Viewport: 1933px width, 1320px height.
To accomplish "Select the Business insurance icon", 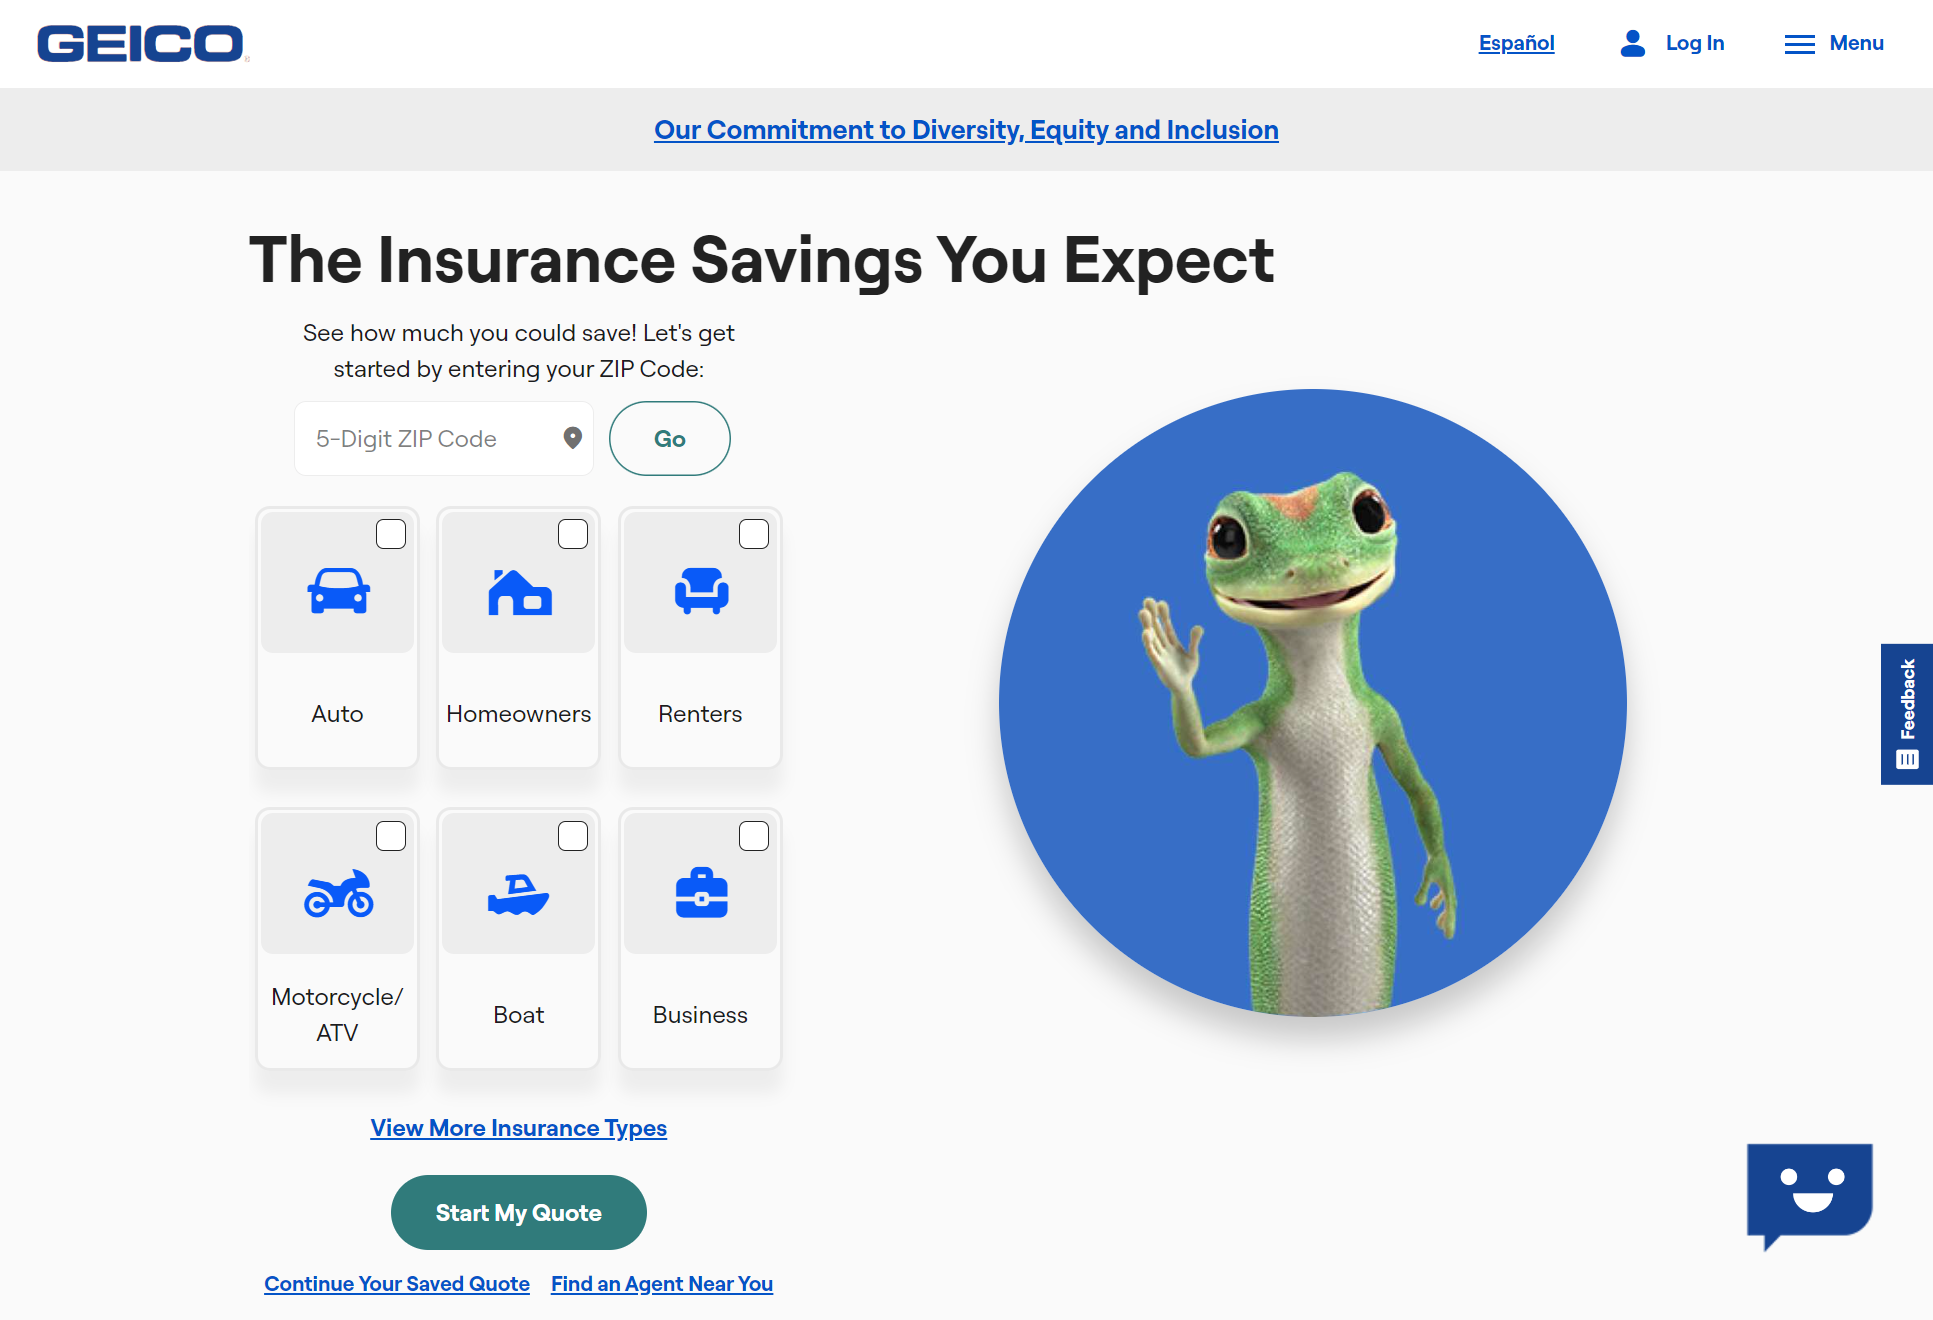I will [701, 893].
